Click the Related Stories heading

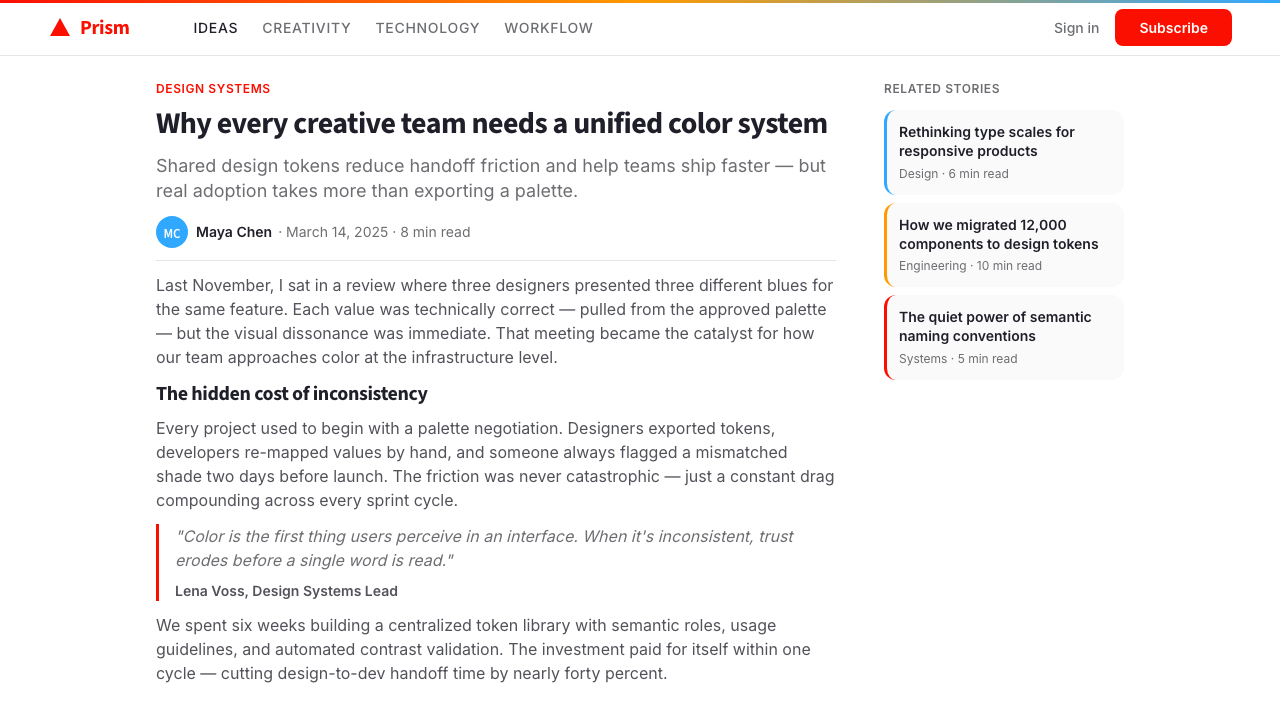coord(942,89)
